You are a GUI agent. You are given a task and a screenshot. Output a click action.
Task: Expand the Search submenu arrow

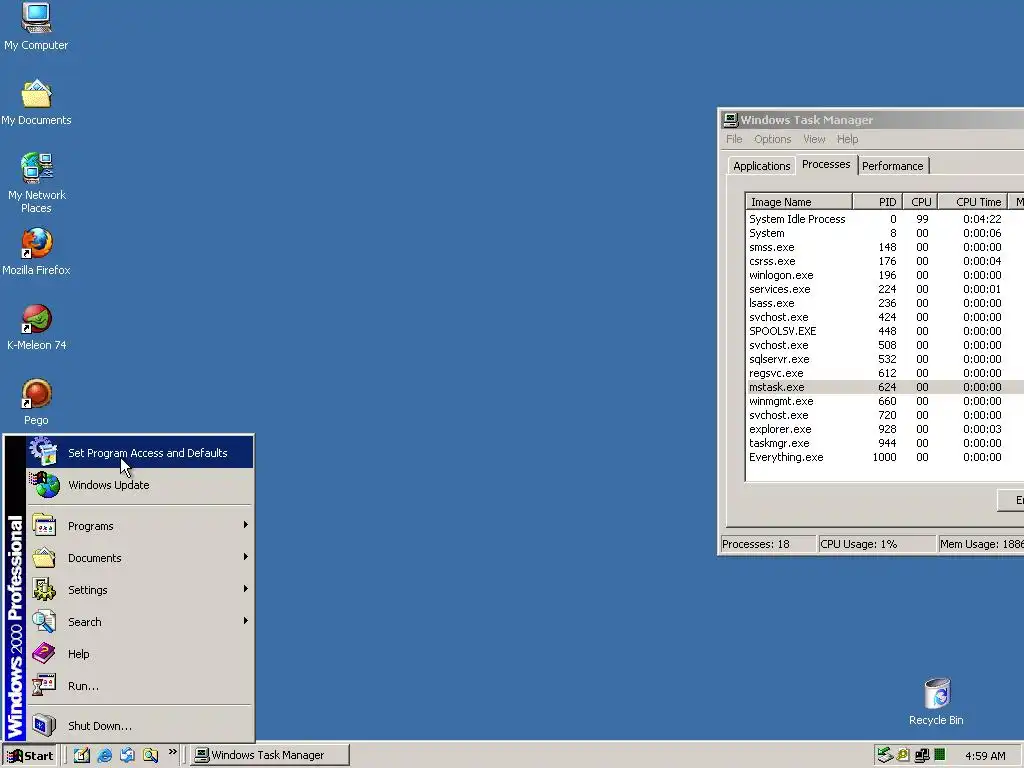click(x=246, y=621)
